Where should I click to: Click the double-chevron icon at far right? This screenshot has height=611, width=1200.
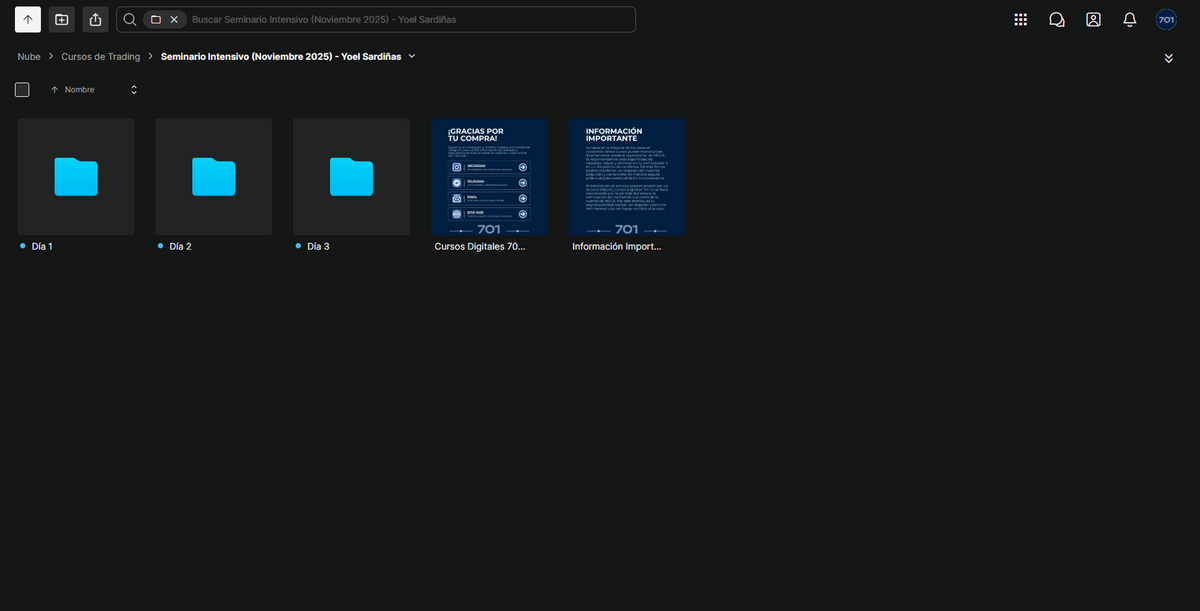point(1169,58)
